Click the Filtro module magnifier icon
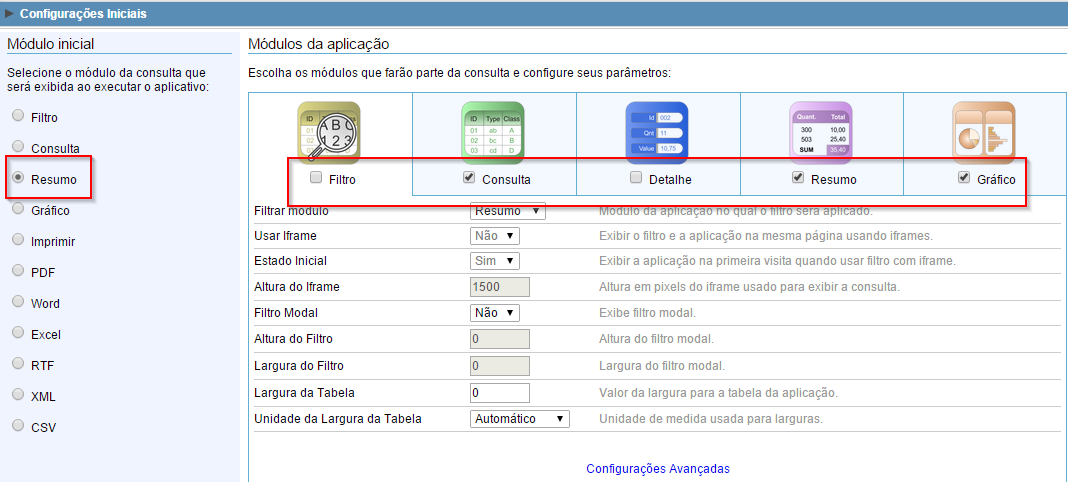 click(x=329, y=131)
